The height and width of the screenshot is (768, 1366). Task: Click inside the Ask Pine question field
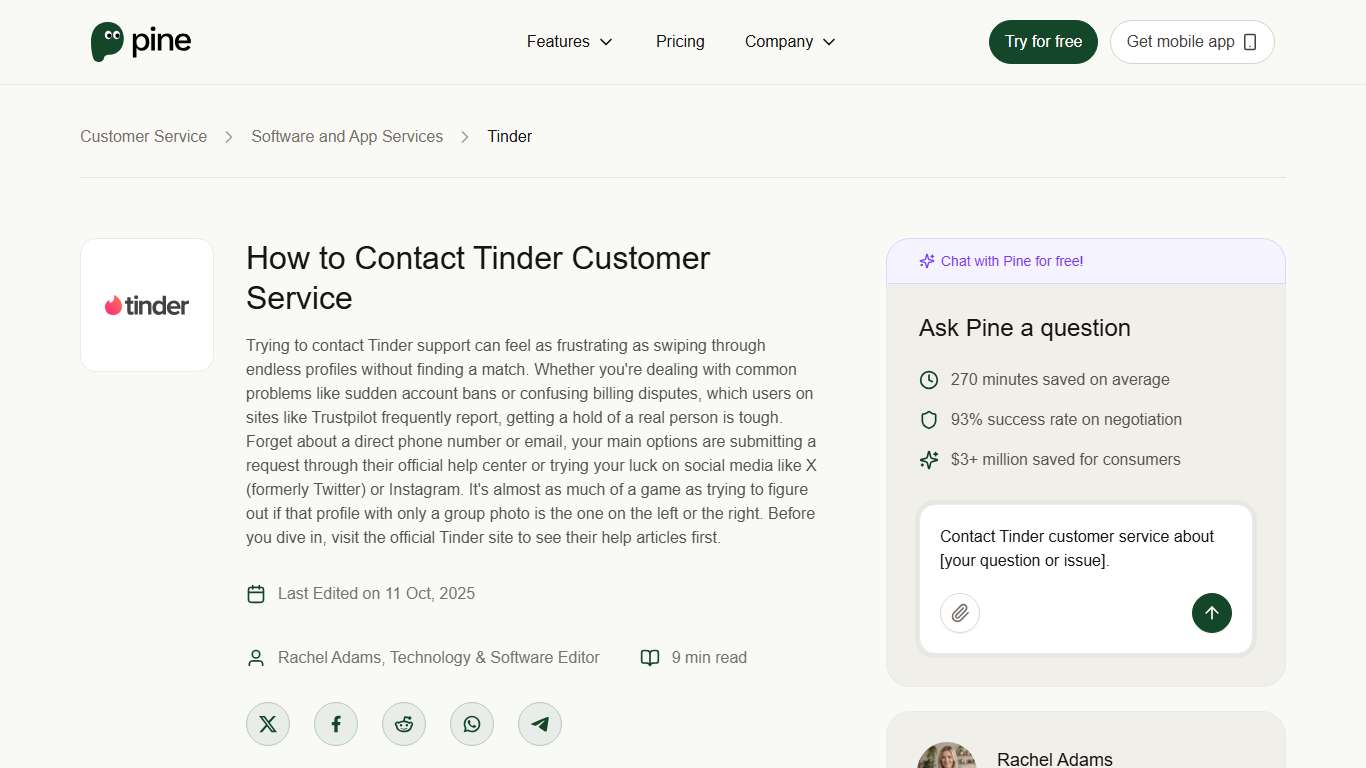[x=1080, y=548]
